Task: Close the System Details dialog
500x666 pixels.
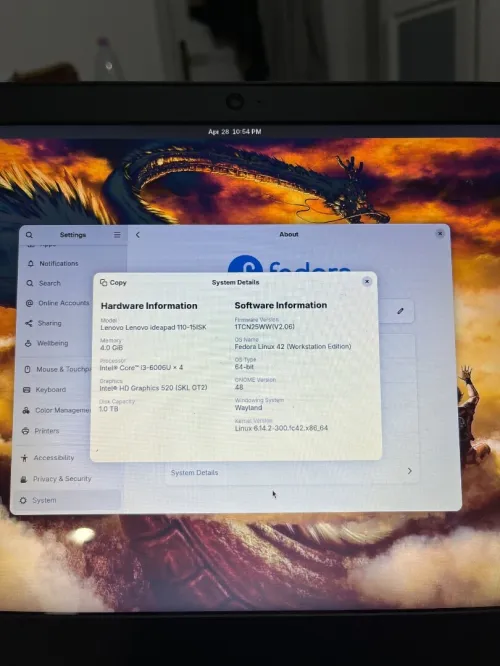Action: pos(367,282)
